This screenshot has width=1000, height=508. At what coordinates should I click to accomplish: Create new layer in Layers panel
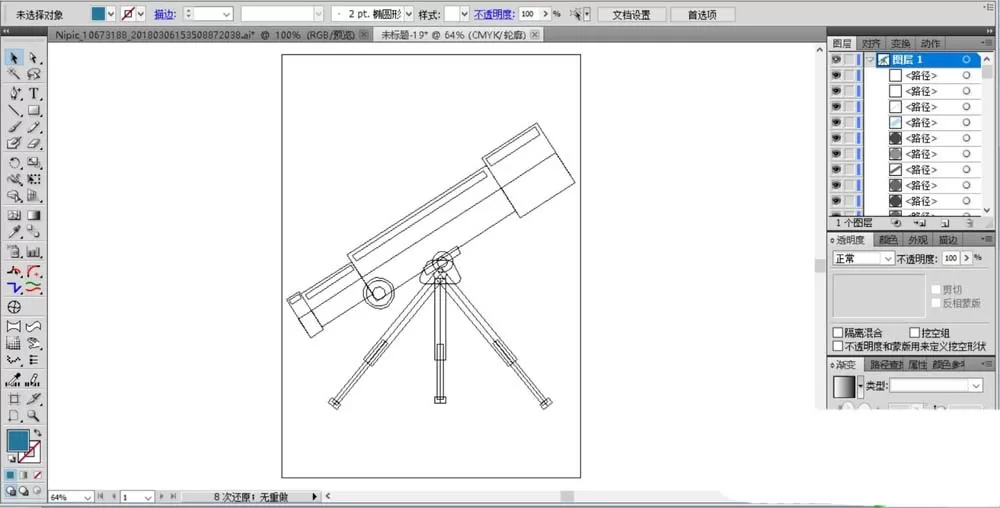click(x=945, y=223)
